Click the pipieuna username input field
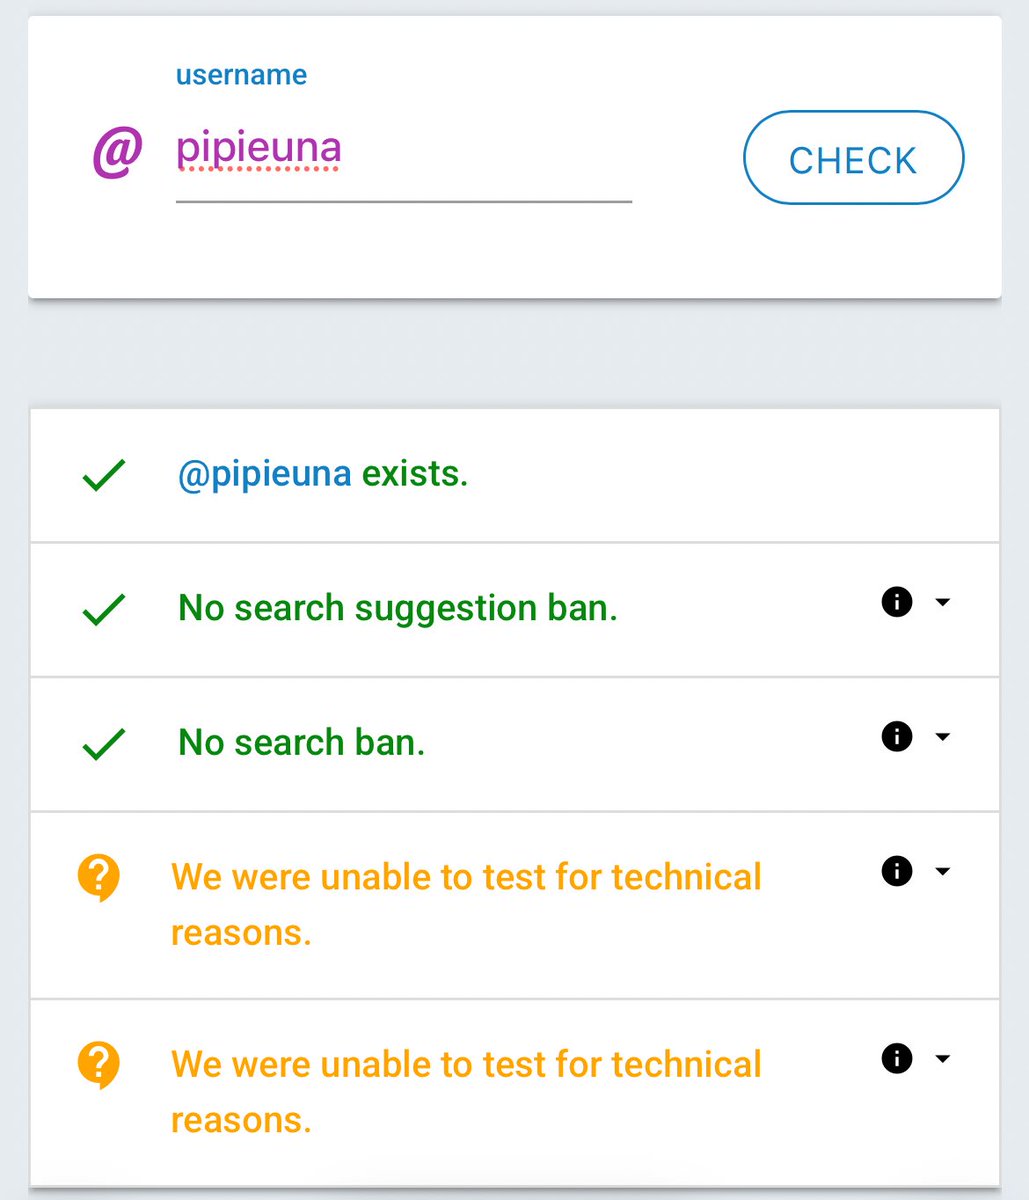The width and height of the screenshot is (1029, 1200). [x=403, y=152]
